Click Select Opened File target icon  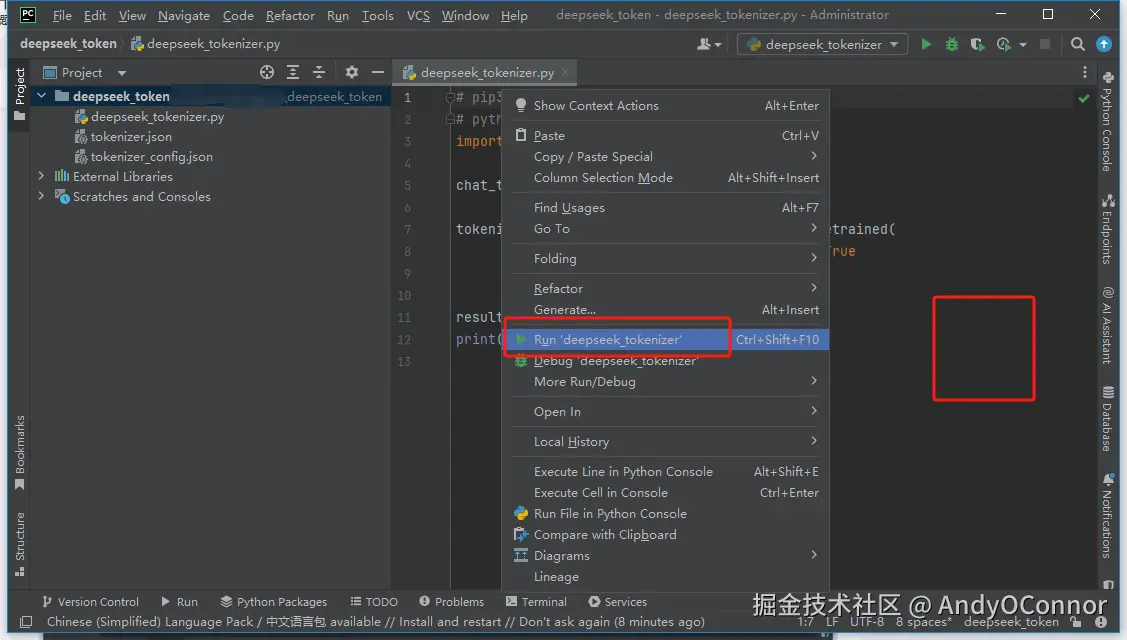tap(267, 72)
